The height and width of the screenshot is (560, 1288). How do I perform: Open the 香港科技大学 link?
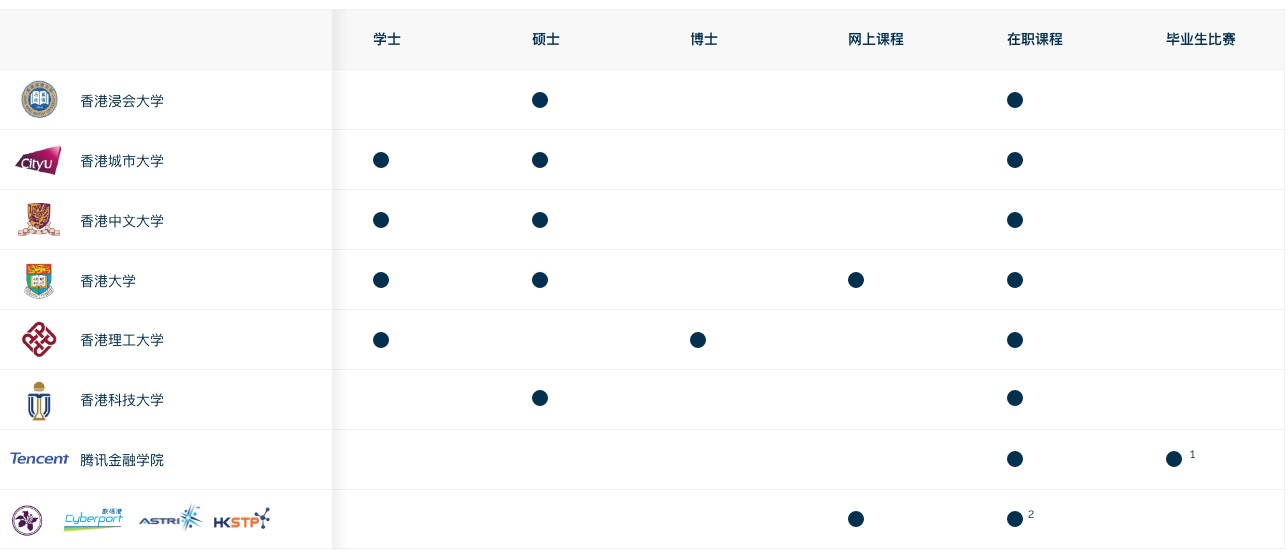(122, 400)
